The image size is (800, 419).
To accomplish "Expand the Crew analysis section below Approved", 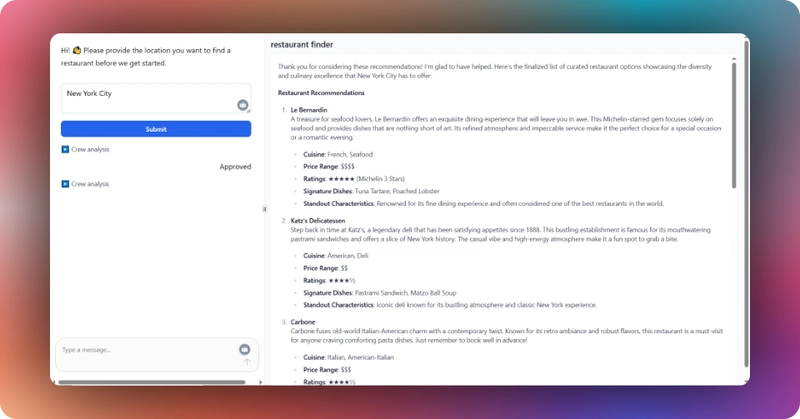I will 85,184.
